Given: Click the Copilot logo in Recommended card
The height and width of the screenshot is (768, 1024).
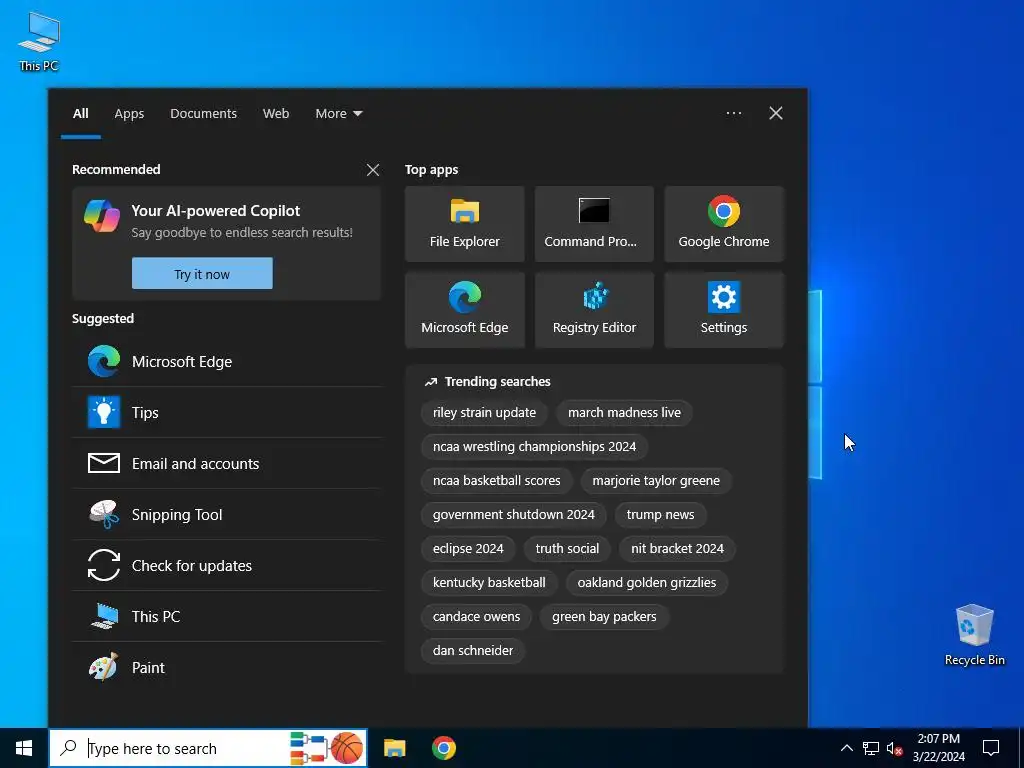Looking at the screenshot, I should [x=102, y=216].
